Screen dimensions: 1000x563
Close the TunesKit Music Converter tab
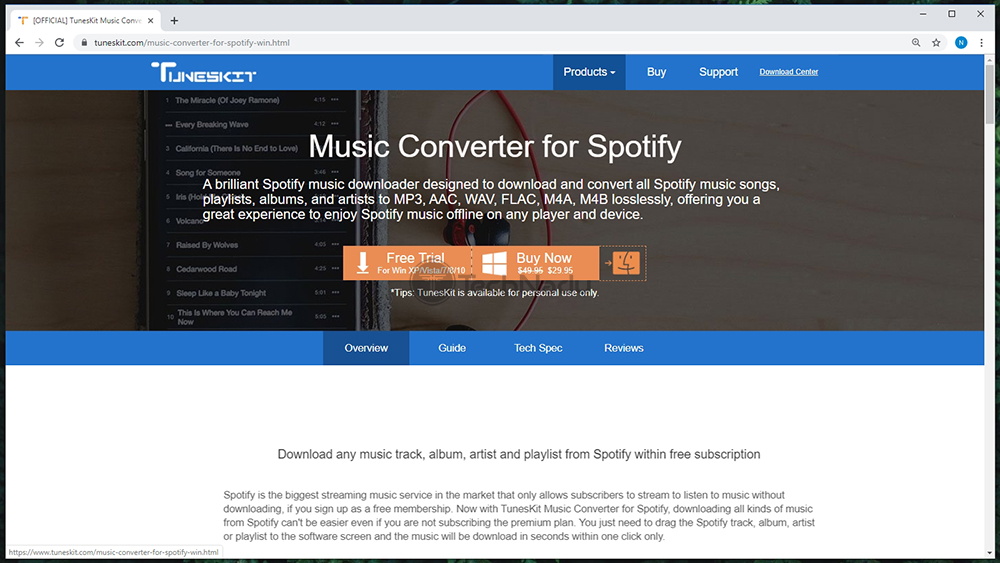(151, 20)
